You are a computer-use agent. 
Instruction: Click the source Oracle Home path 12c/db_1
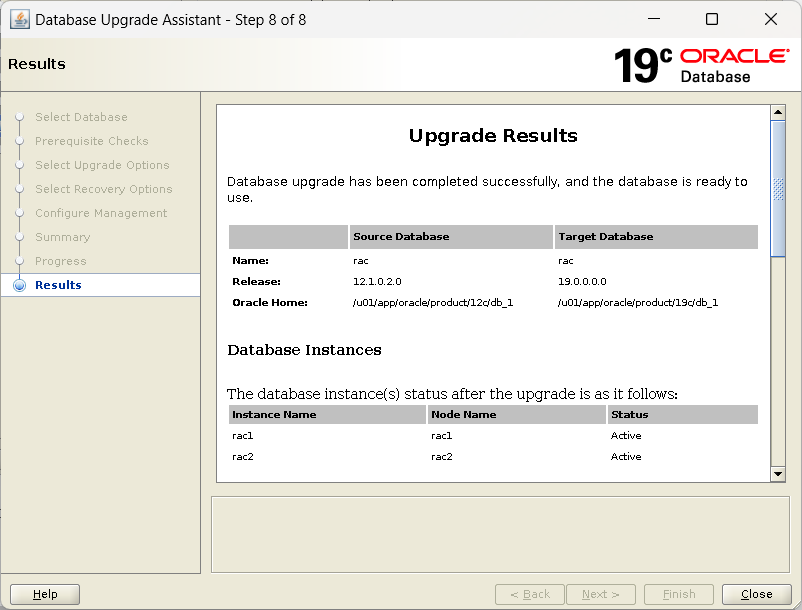coord(433,302)
